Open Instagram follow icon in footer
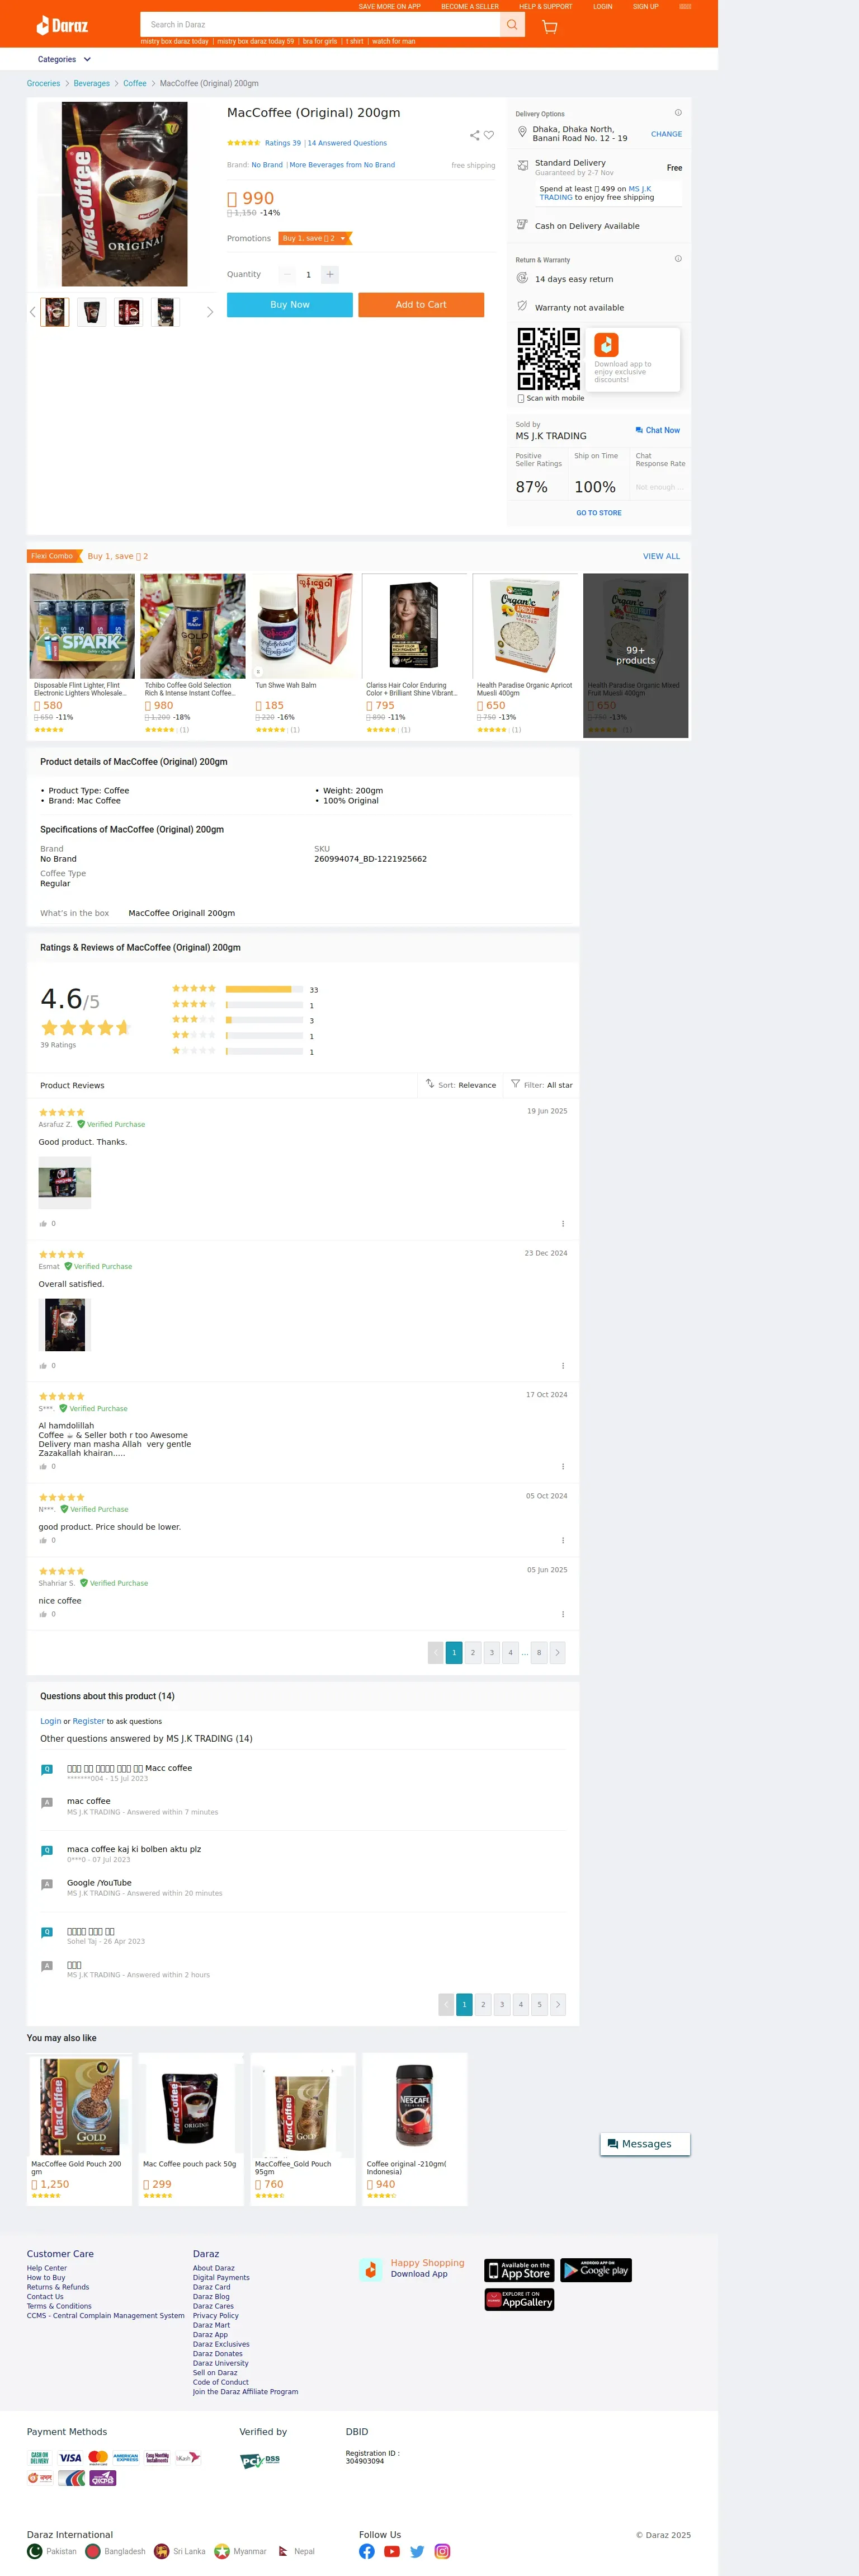This screenshot has width=859, height=2576. [x=442, y=2551]
